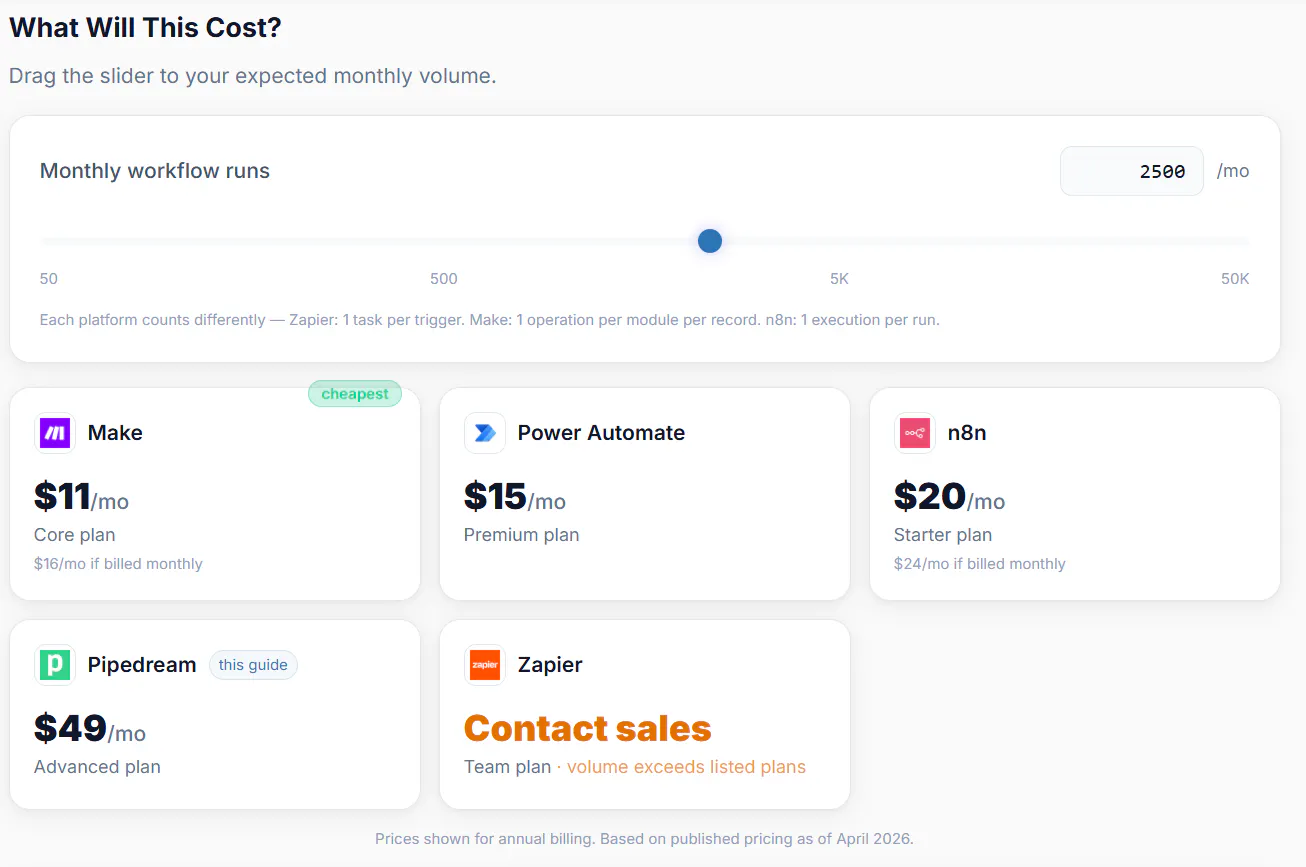The width and height of the screenshot is (1306, 867).
Task: Click the "Drag the slider" instruction text
Action: [x=253, y=76]
